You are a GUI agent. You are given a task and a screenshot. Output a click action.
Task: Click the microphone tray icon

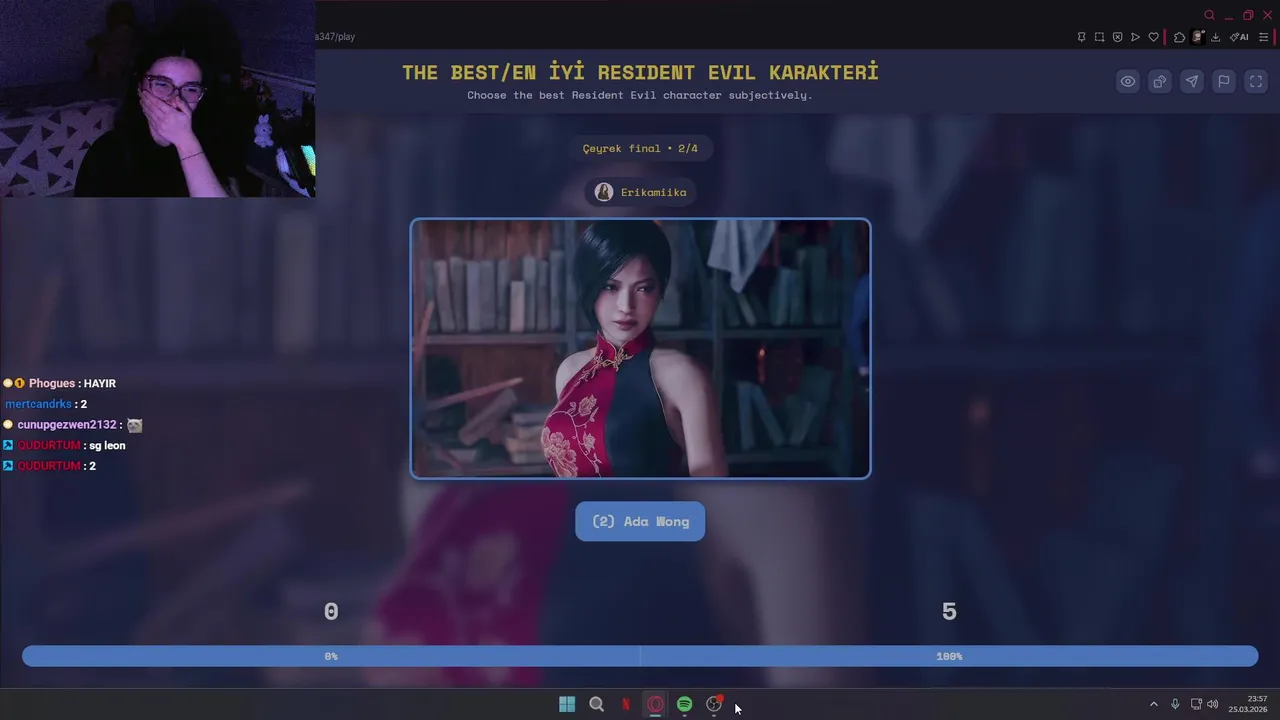click(x=1175, y=704)
